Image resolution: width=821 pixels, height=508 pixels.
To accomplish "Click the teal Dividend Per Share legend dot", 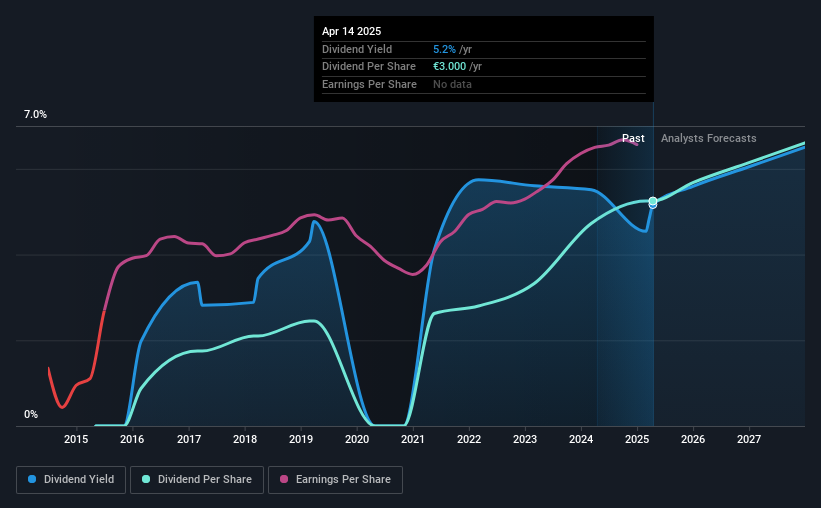I will tap(146, 479).
